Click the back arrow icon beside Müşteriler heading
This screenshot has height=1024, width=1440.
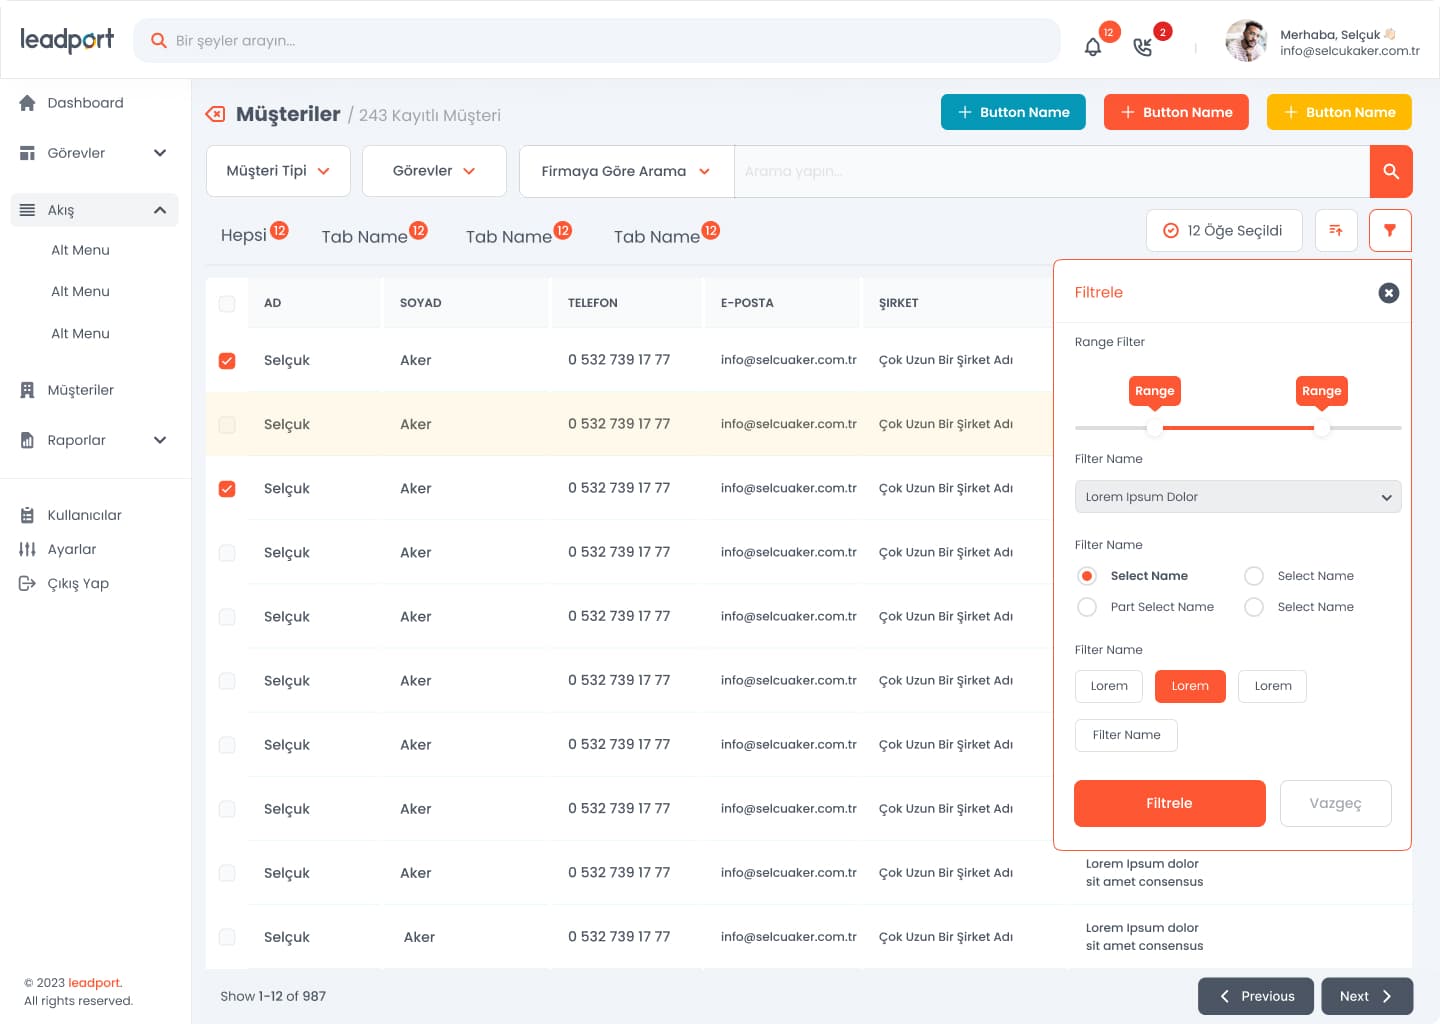point(215,114)
